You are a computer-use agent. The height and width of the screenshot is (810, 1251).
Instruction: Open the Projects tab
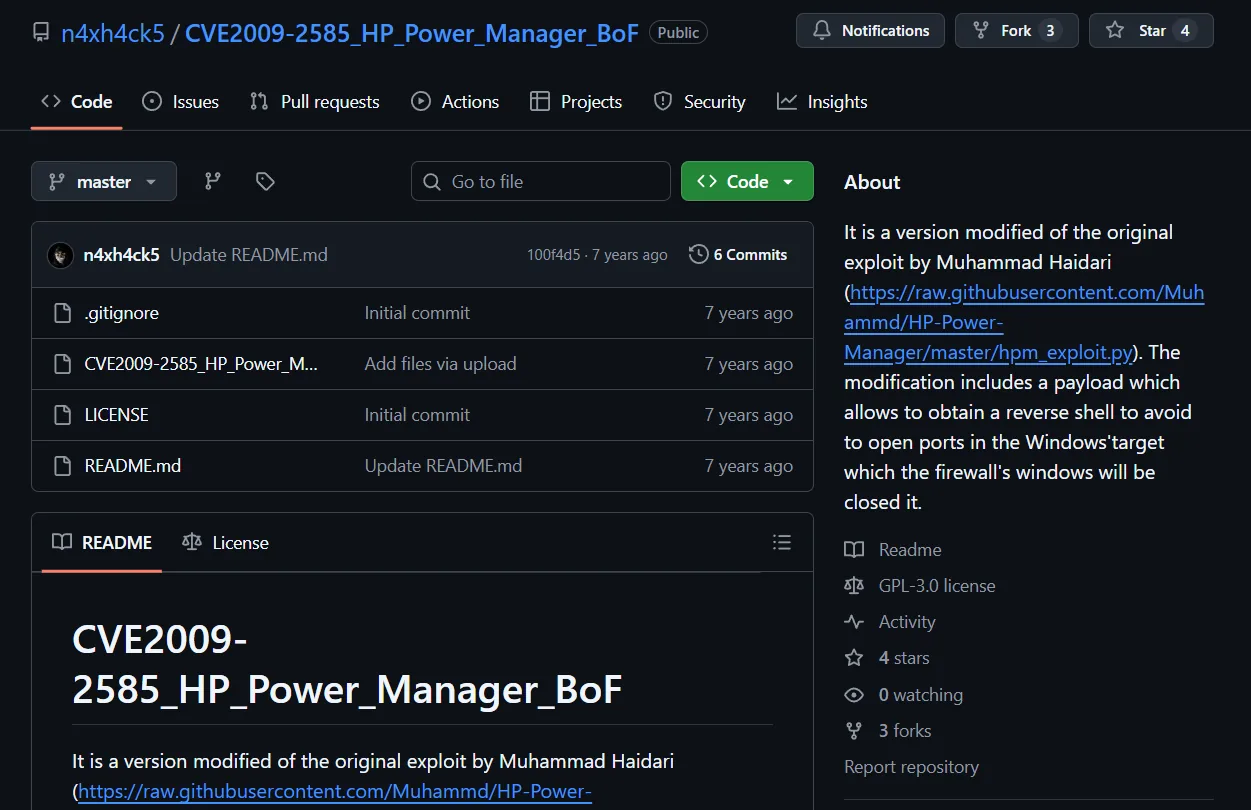tap(575, 102)
